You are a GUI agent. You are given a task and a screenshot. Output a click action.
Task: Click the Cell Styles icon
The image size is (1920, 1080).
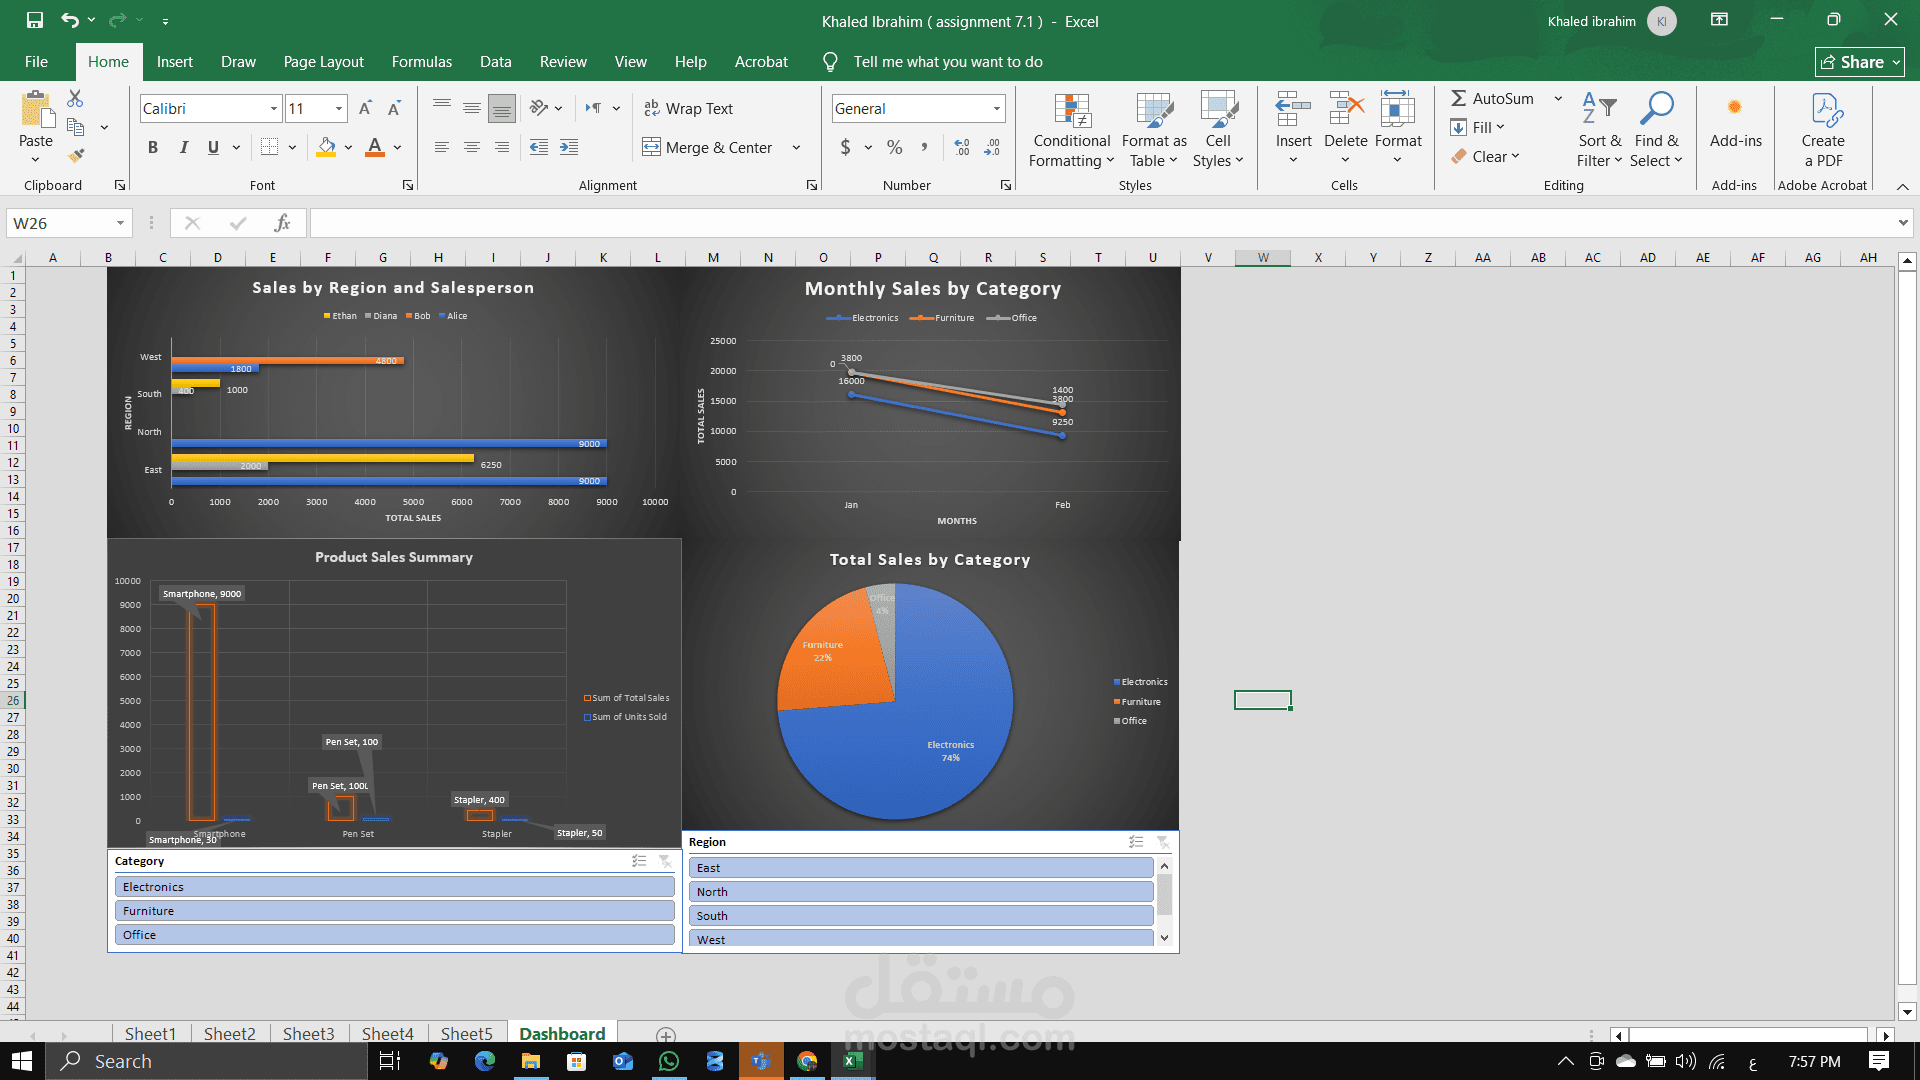coord(1218,110)
